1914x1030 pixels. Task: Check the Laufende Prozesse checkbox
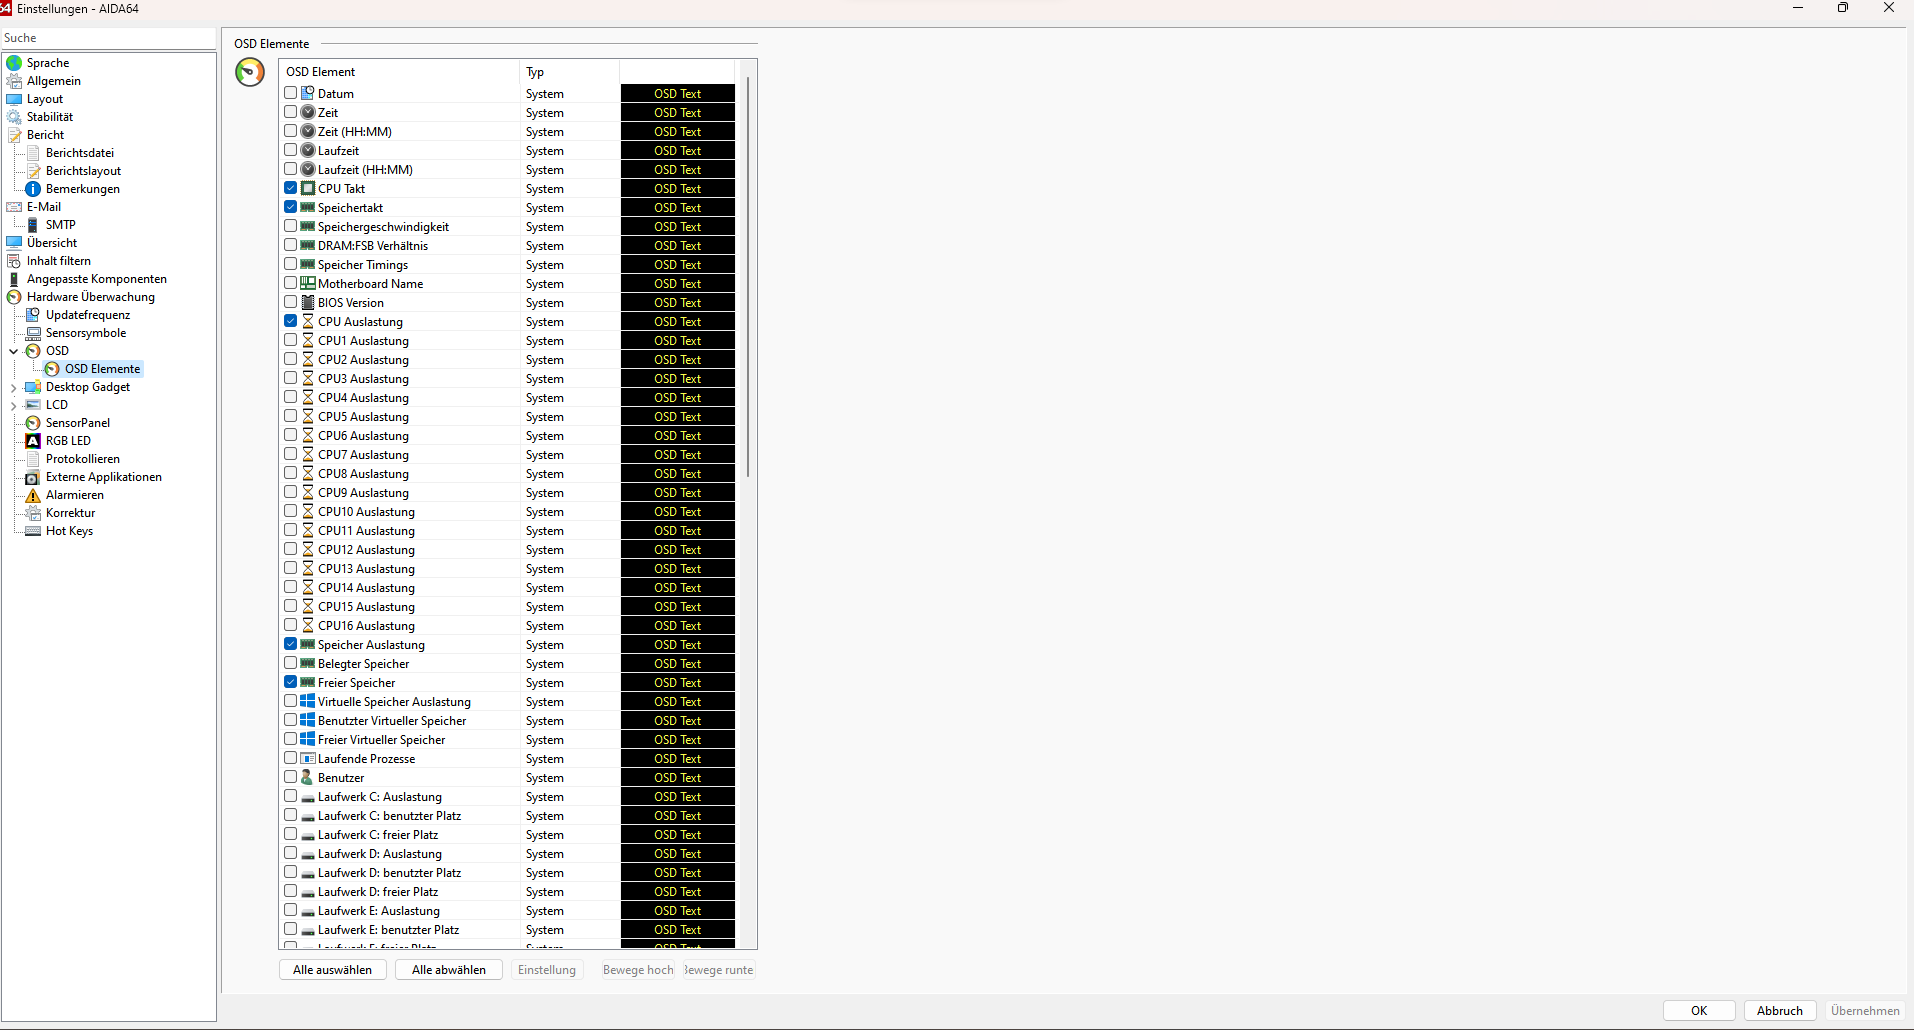point(291,758)
